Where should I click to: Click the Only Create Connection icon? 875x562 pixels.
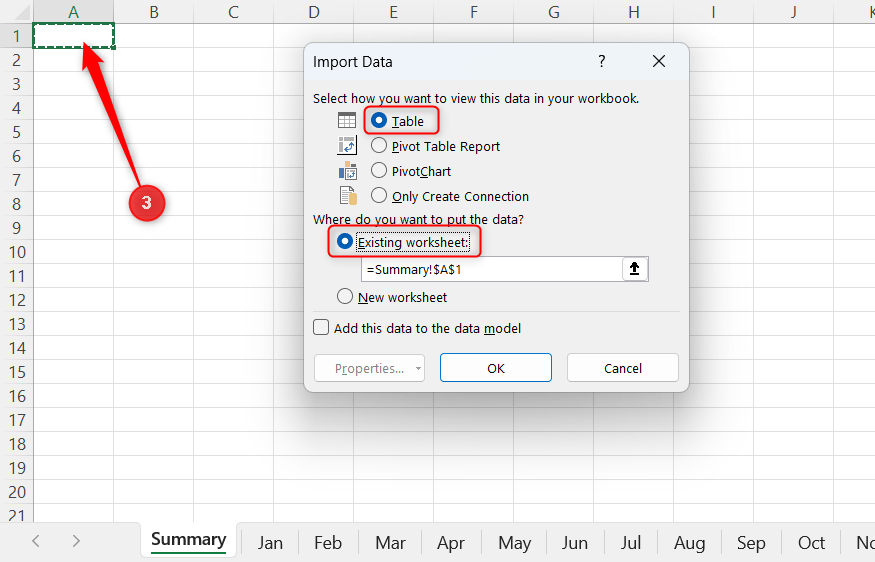(x=348, y=196)
